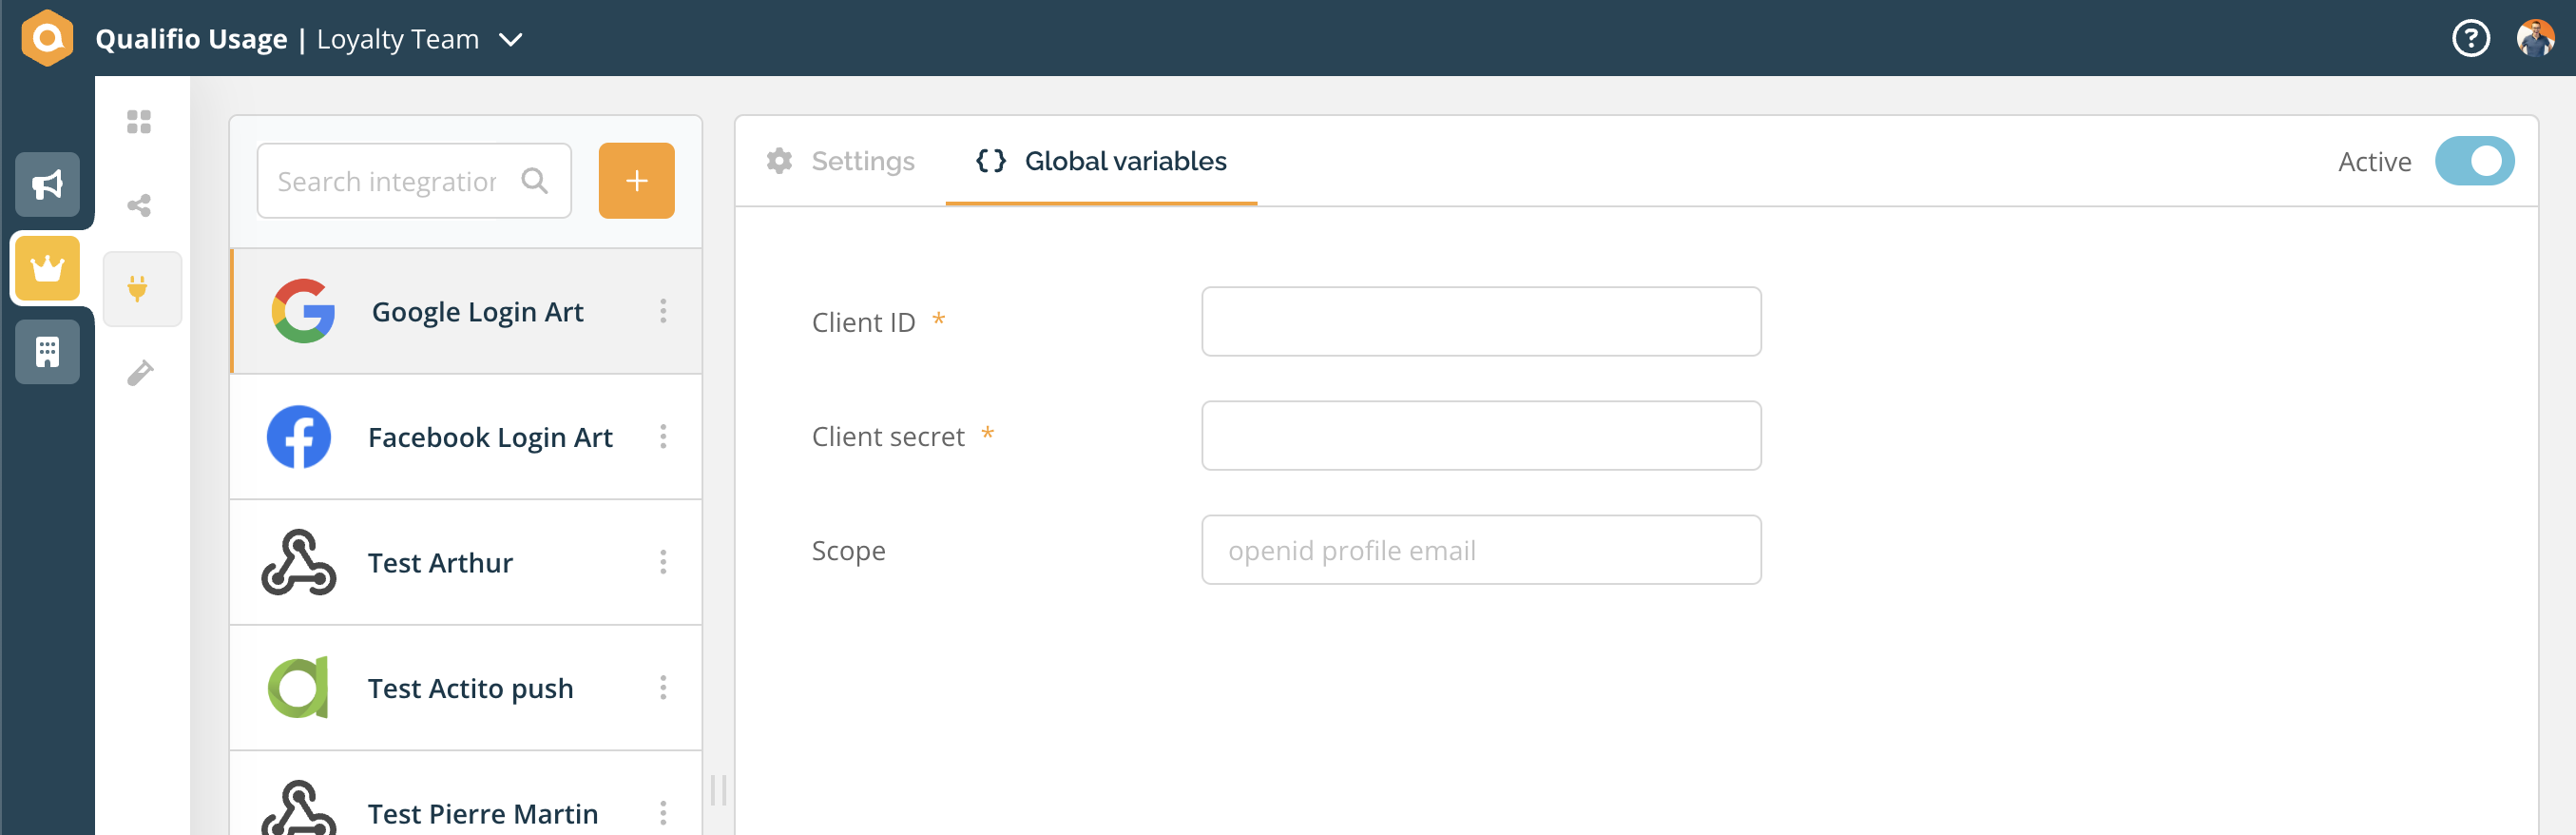Click the Actito logo icon

point(298,688)
